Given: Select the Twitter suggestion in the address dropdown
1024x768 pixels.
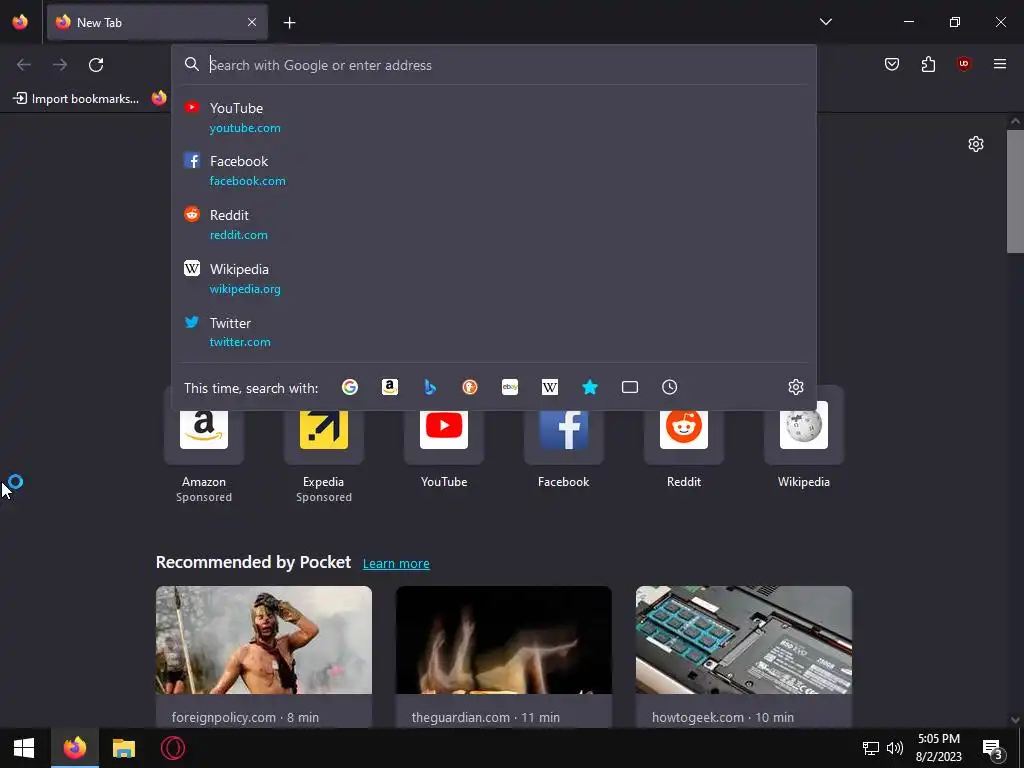Looking at the screenshot, I should click(494, 332).
